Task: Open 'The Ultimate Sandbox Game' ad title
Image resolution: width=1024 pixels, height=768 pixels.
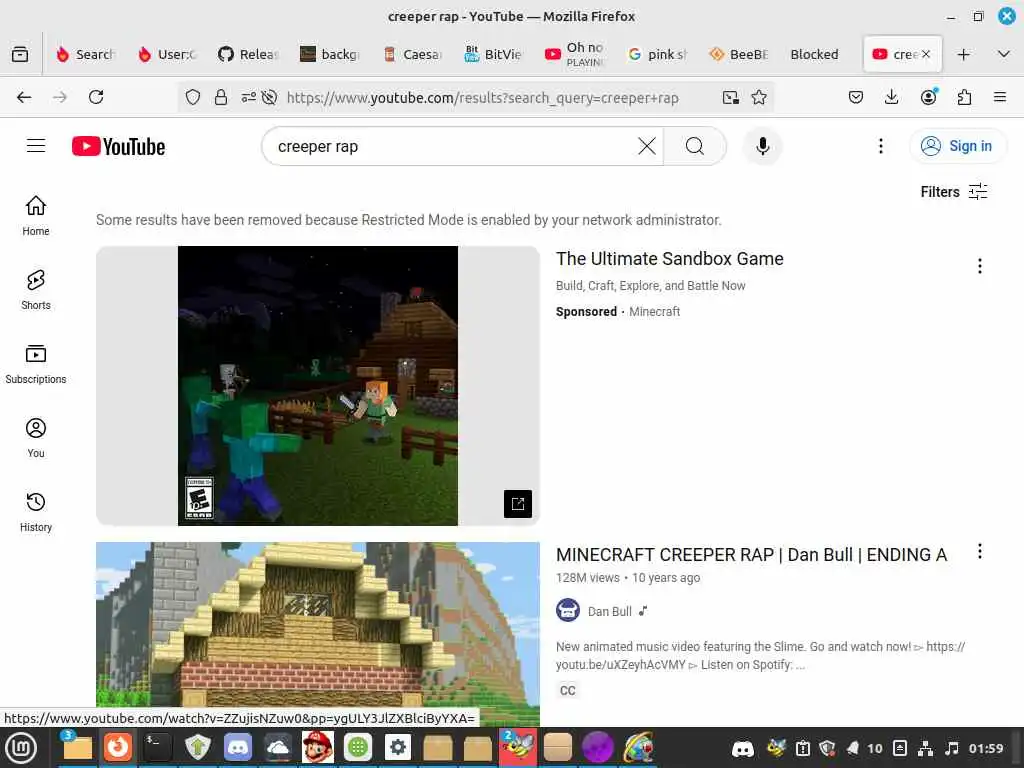Action: pos(669,259)
